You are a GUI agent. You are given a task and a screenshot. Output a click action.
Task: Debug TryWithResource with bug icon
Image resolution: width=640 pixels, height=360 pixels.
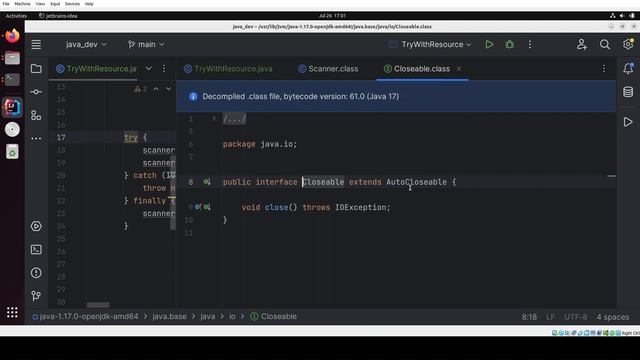click(509, 44)
